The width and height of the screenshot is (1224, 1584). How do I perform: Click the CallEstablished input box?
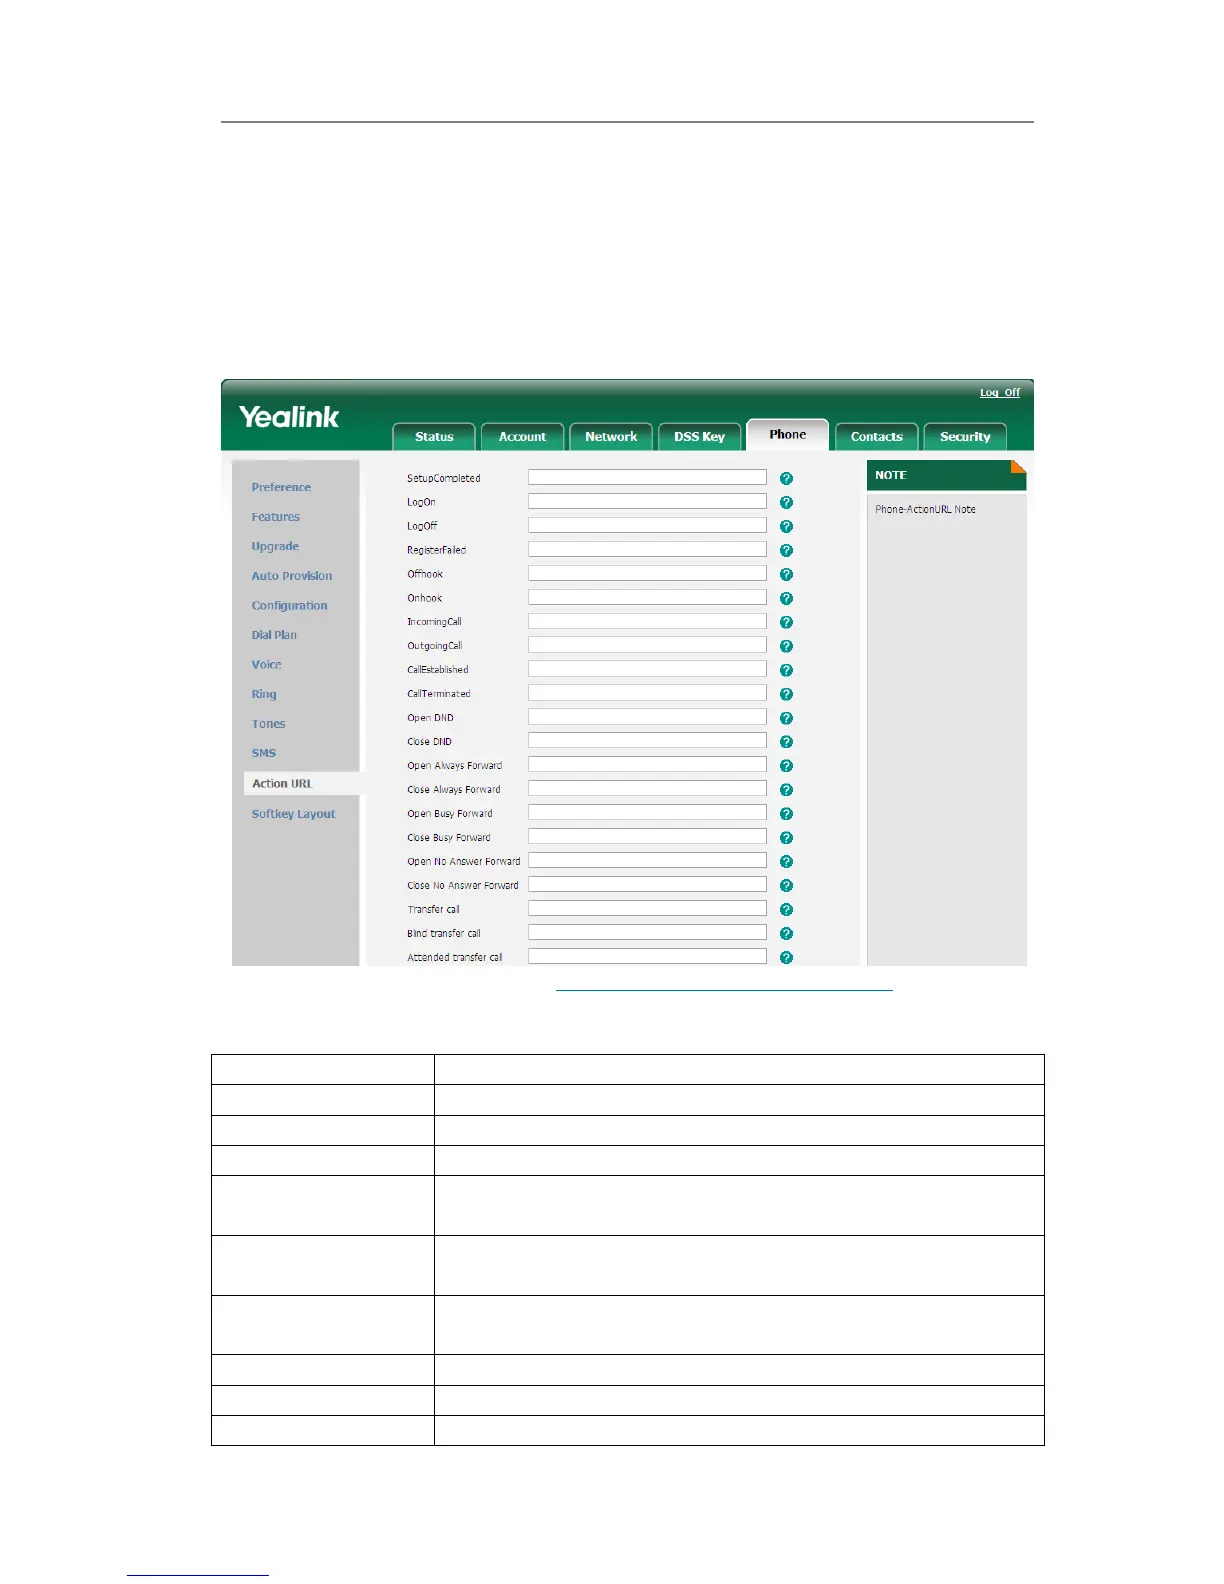click(647, 670)
